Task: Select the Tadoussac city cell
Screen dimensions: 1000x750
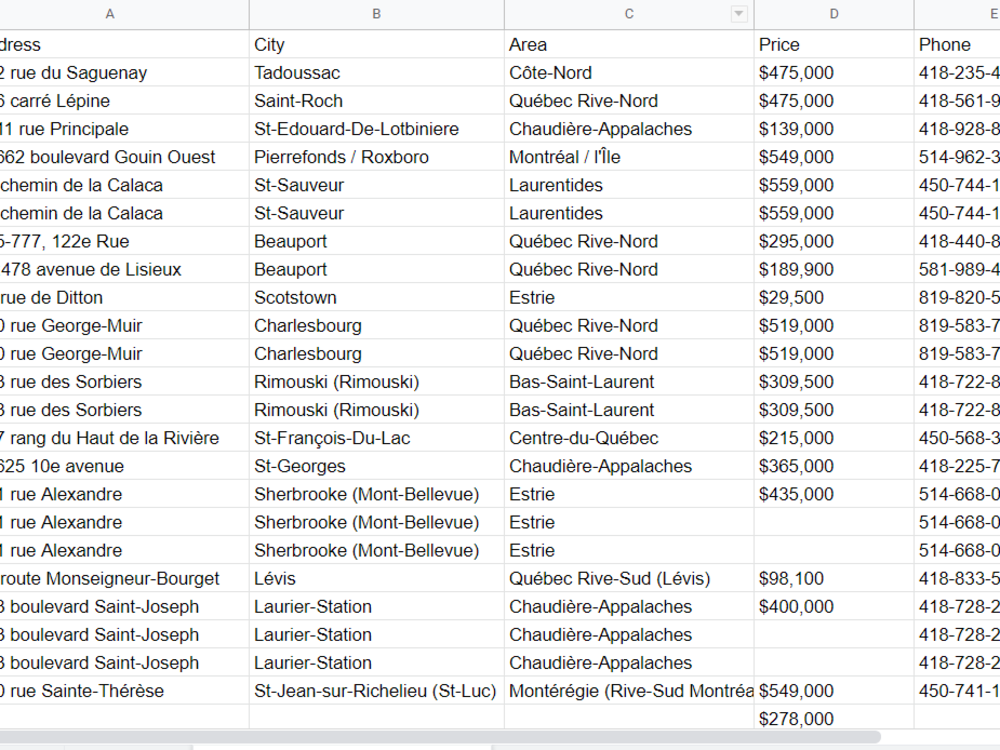Action: click(376, 73)
